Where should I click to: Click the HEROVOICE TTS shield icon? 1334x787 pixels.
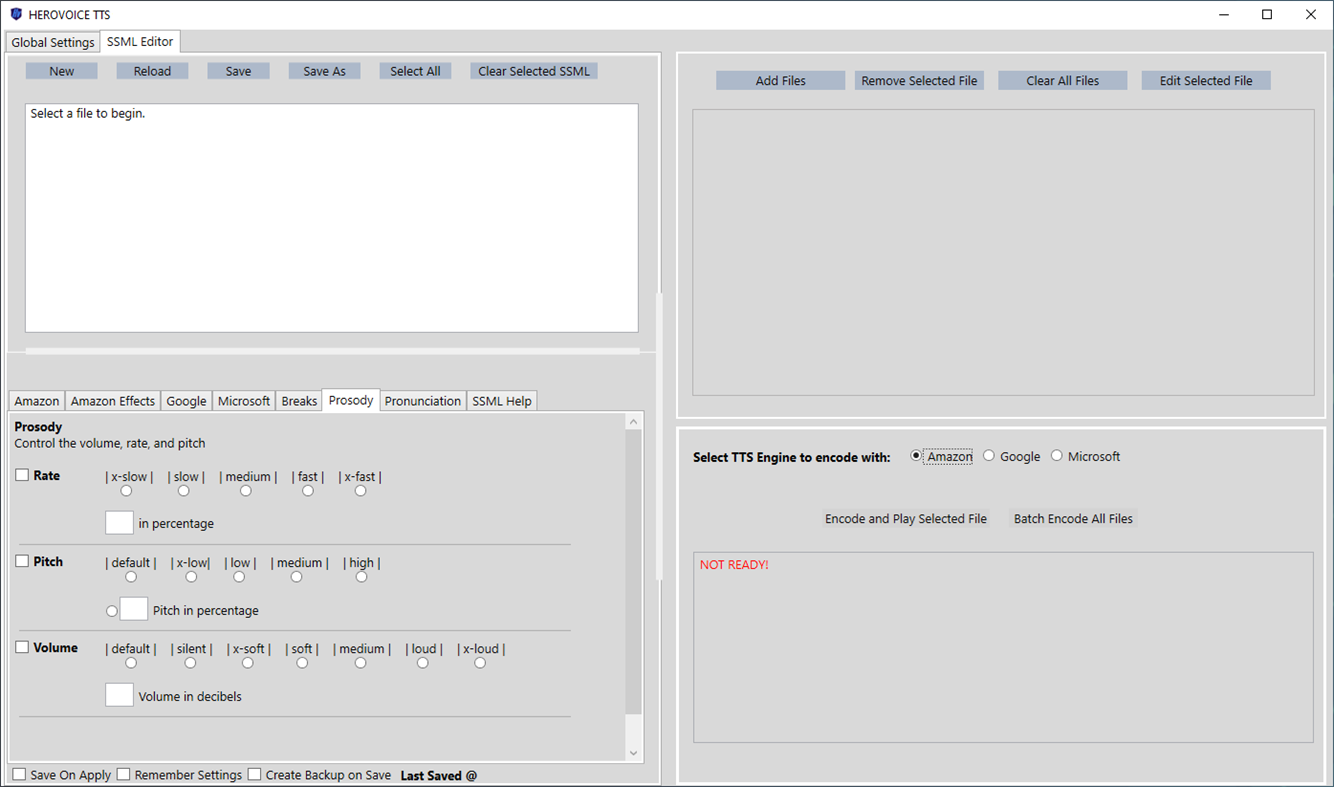click(x=14, y=14)
